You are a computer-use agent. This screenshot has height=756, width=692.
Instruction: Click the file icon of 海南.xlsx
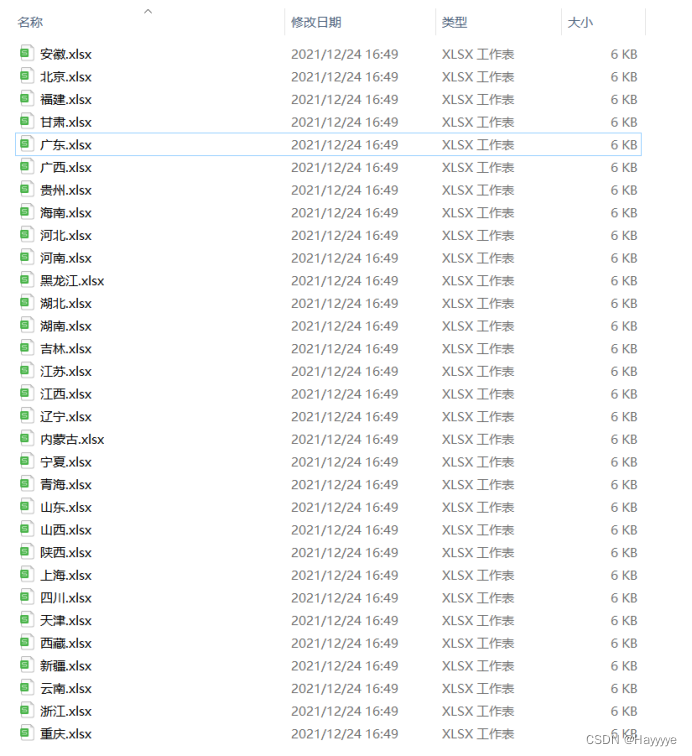click(27, 212)
